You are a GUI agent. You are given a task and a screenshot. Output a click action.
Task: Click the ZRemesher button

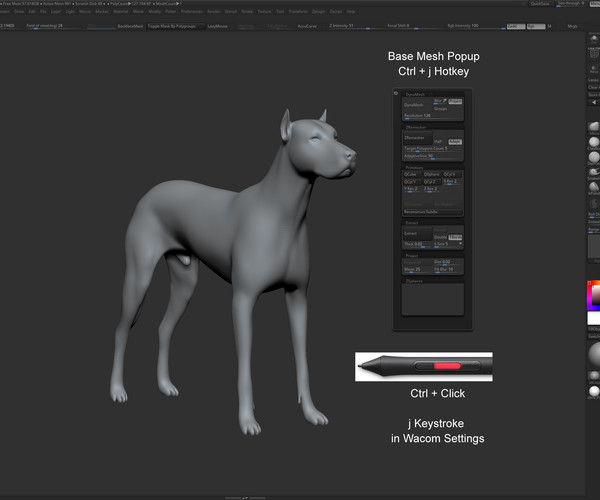point(417,138)
